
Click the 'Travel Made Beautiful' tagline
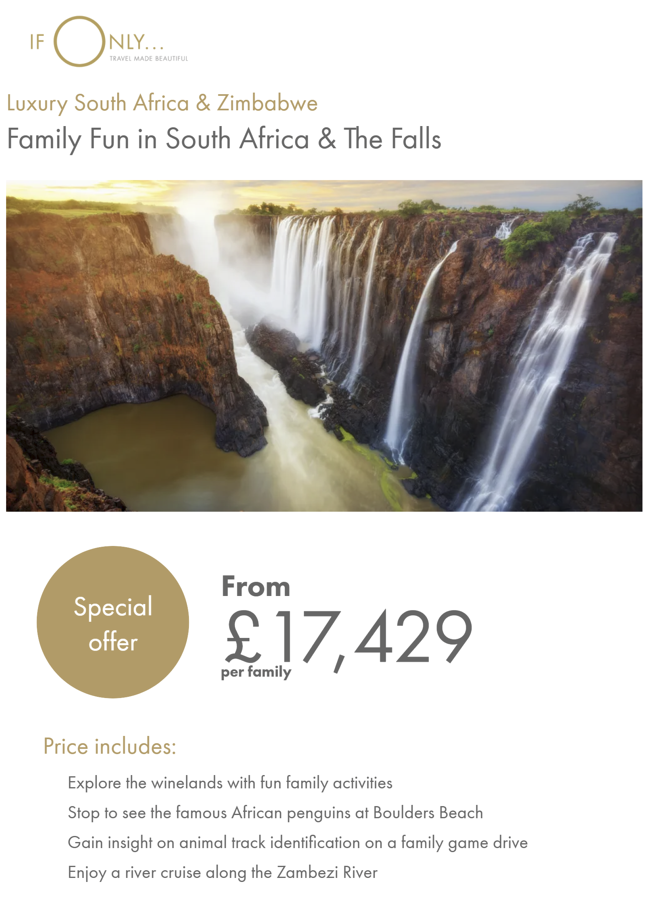148,59
